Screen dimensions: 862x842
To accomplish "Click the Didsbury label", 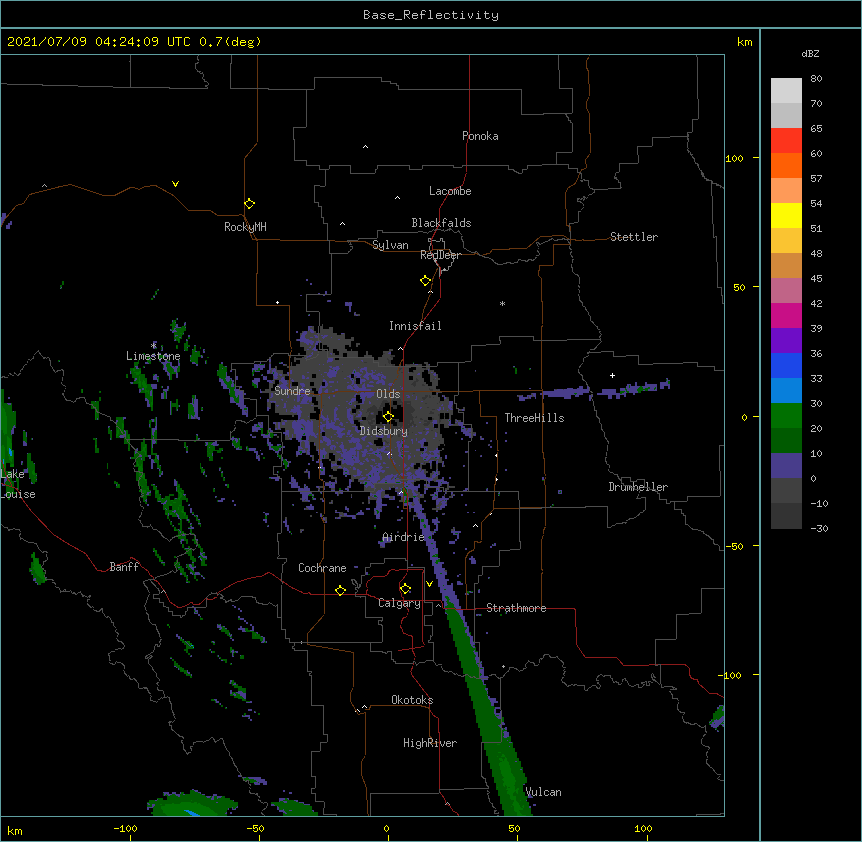I will 384,431.
